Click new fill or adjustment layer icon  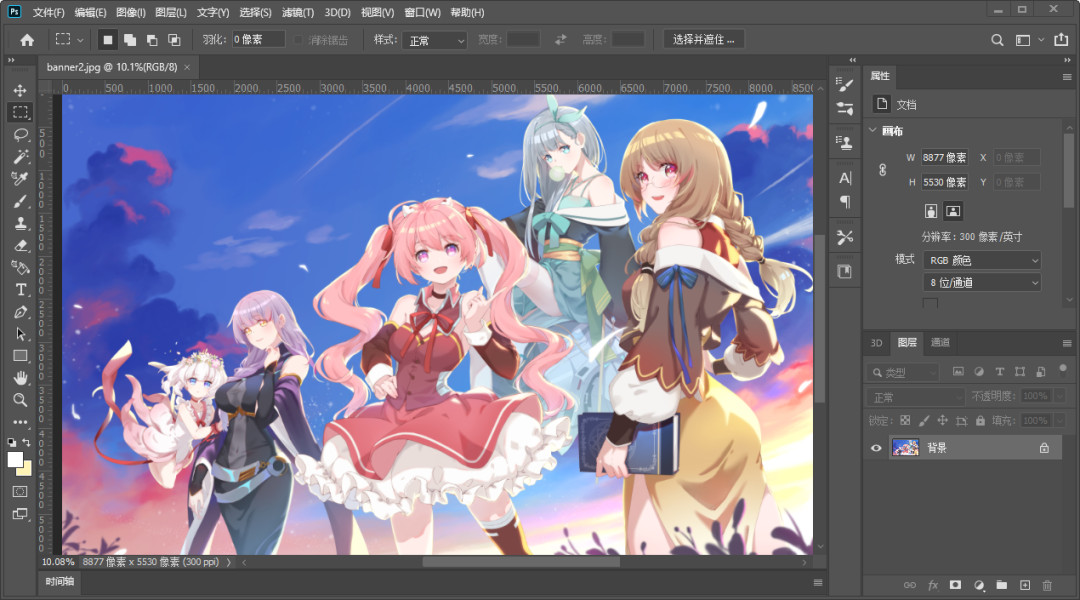coord(979,585)
